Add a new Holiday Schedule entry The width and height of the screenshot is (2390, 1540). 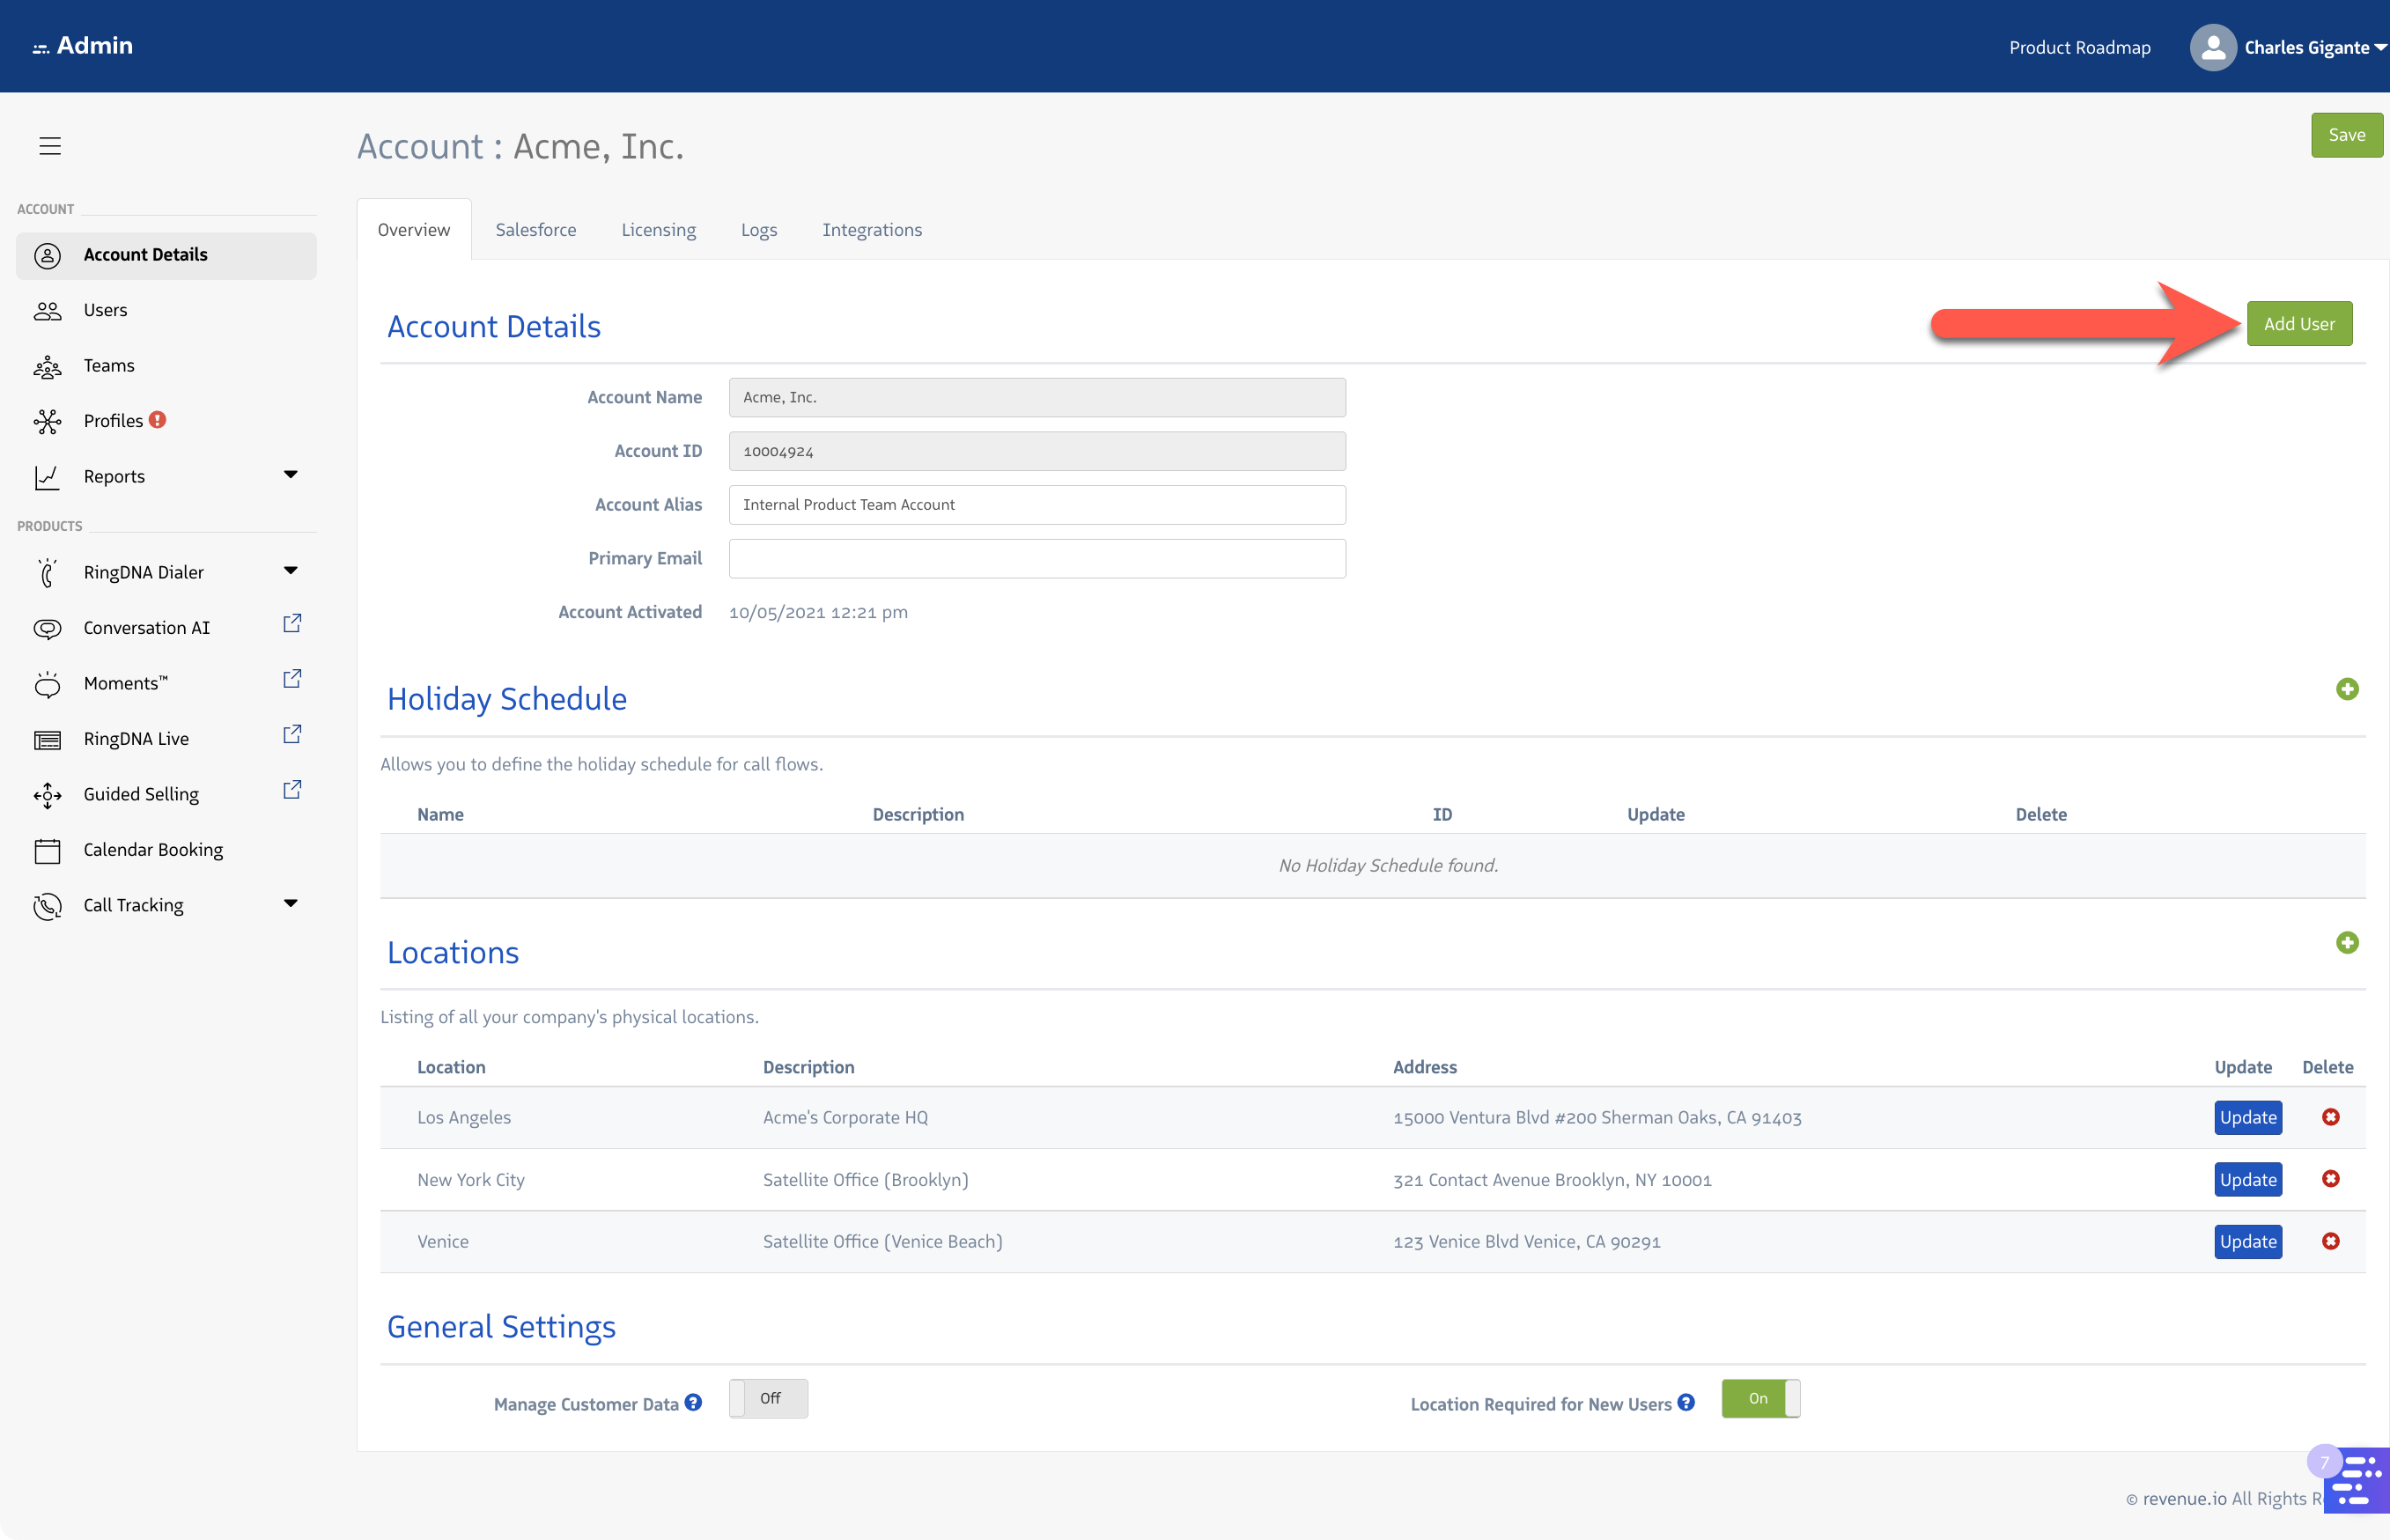pos(2347,689)
